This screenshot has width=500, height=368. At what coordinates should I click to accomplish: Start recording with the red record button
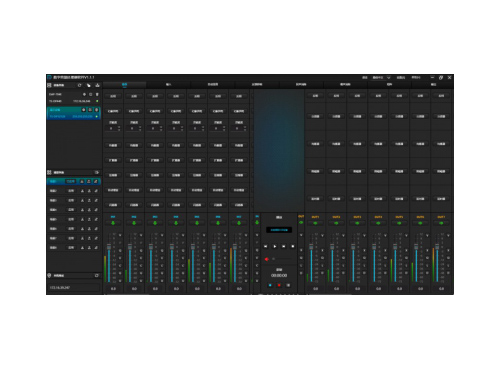pyautogui.click(x=279, y=285)
